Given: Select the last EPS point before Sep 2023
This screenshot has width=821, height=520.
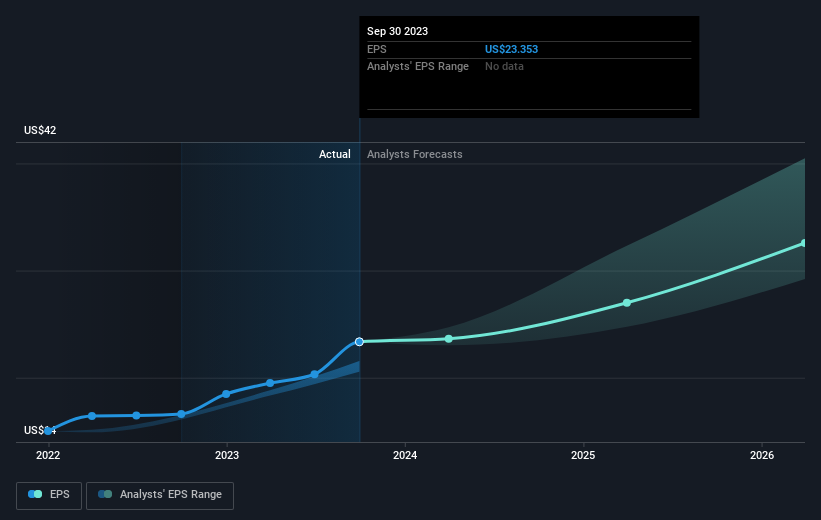Looking at the screenshot, I should [x=315, y=374].
